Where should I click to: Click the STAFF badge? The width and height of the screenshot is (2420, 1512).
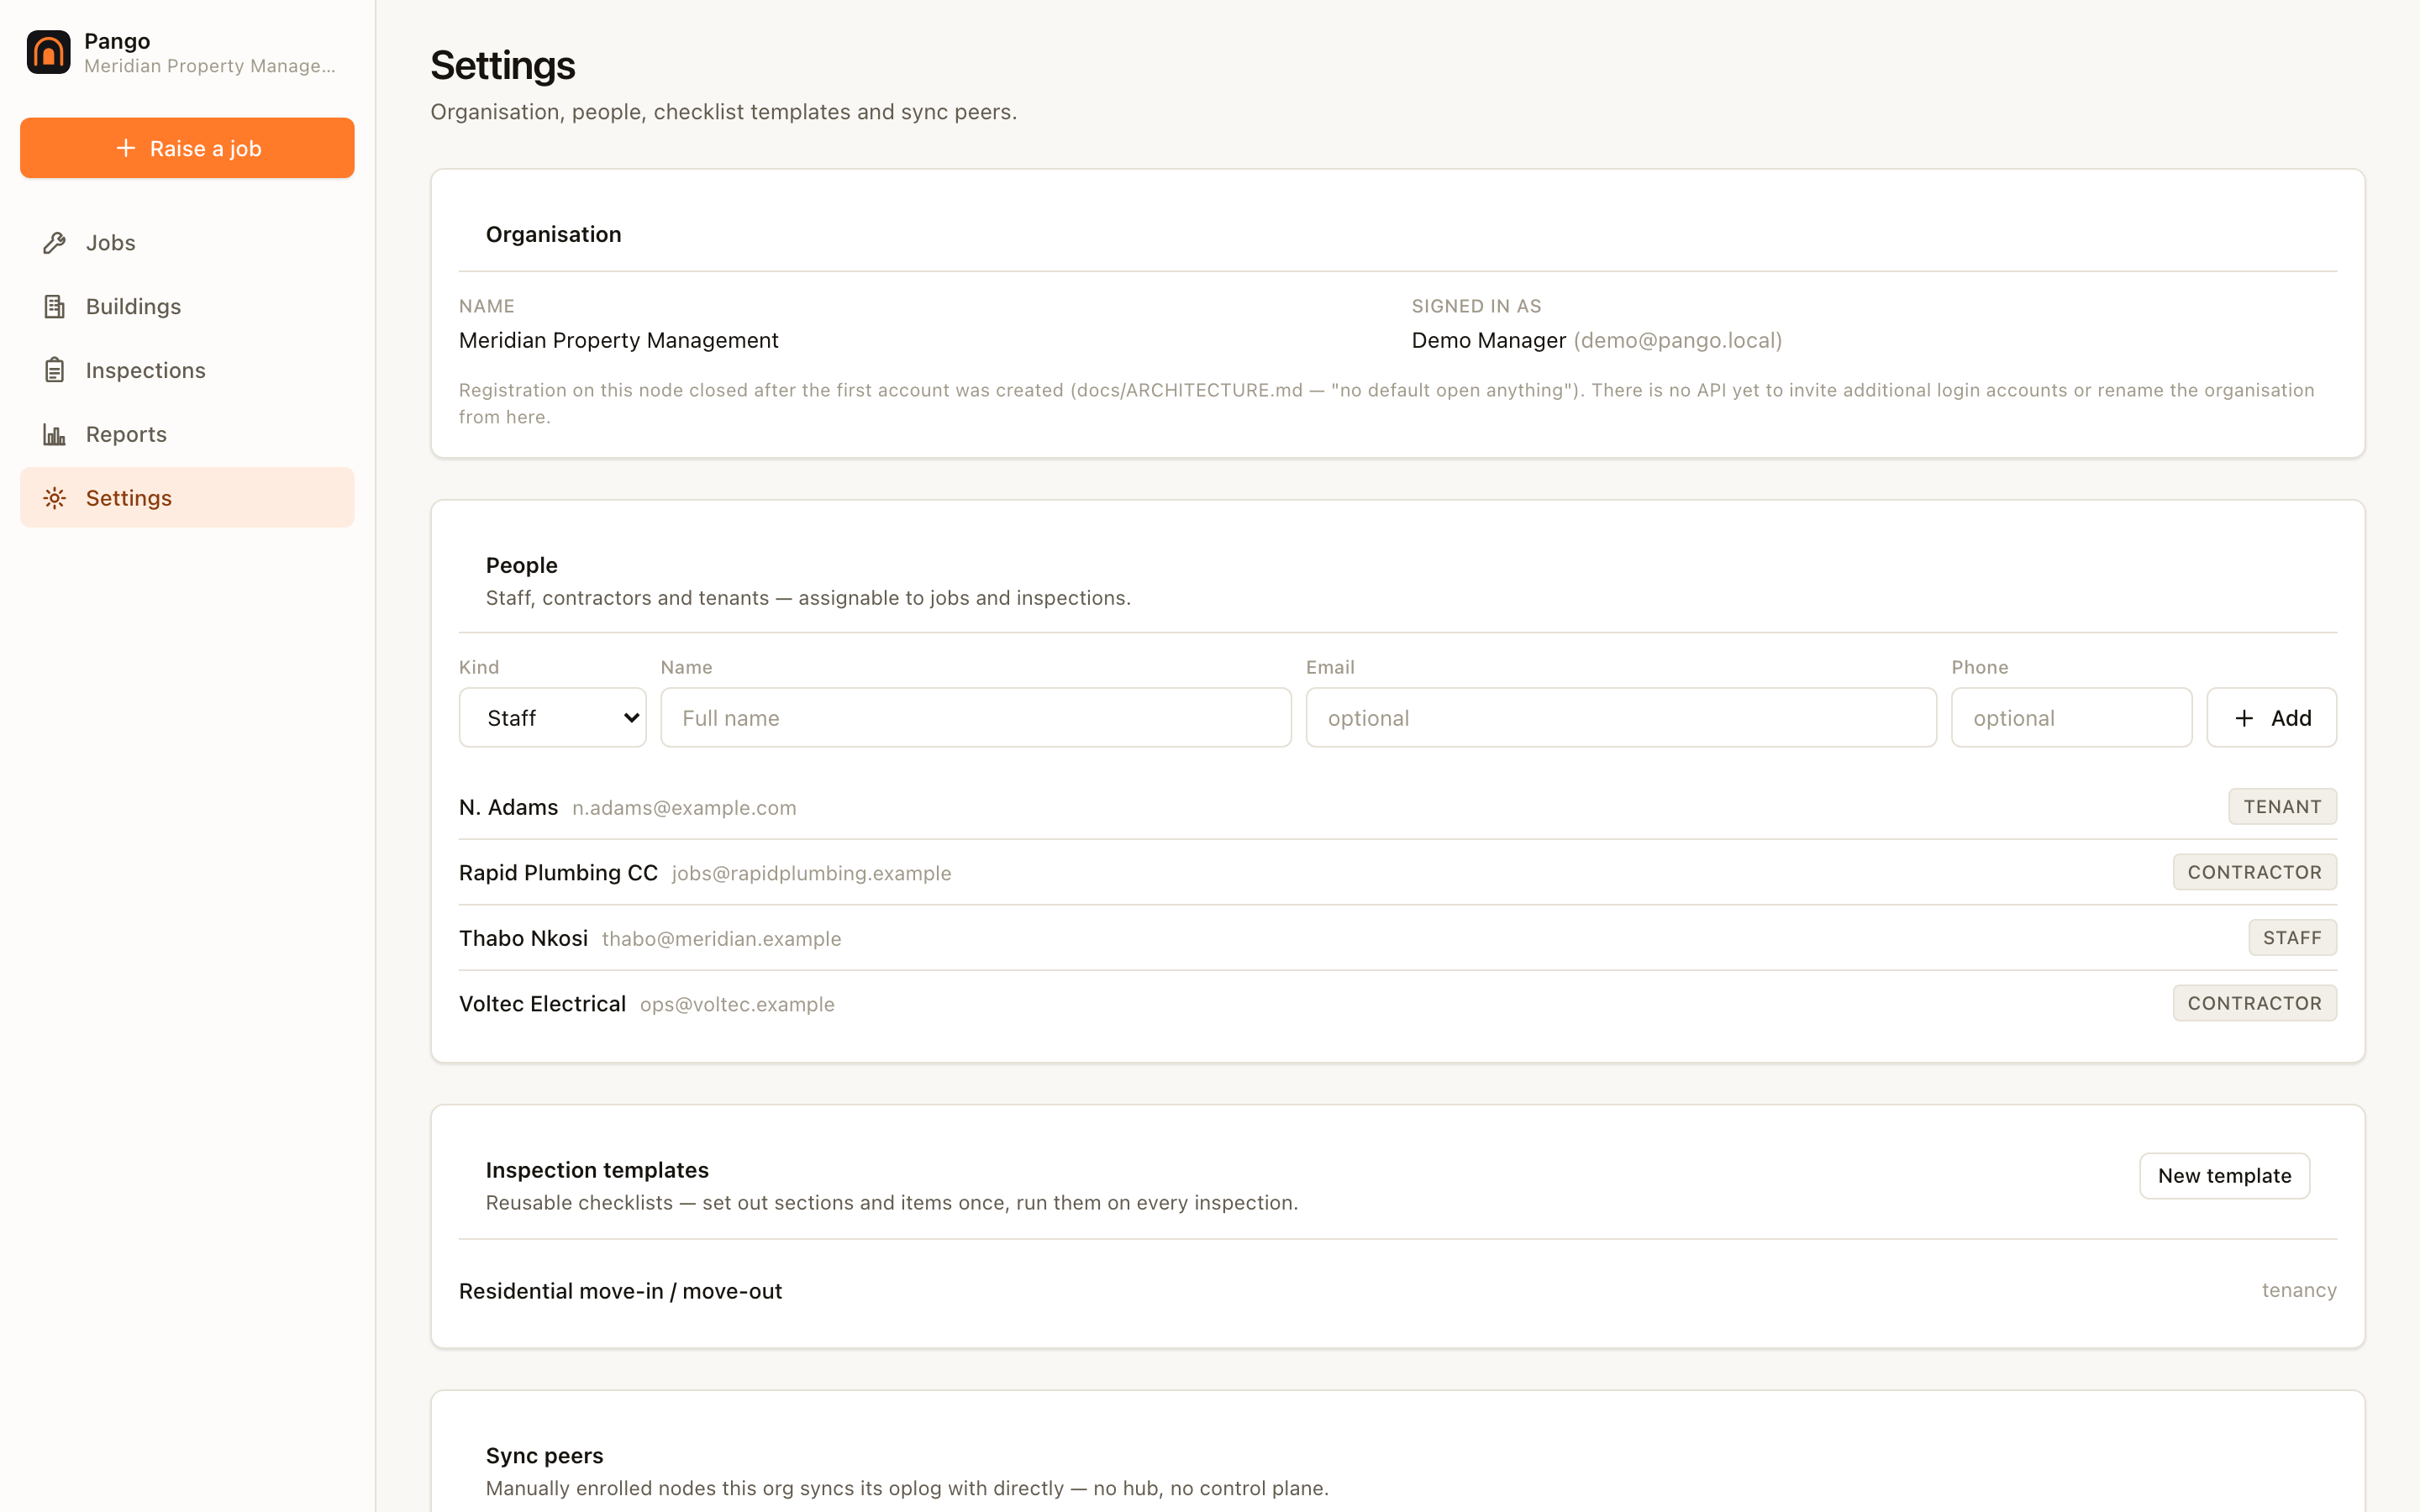(x=2292, y=938)
